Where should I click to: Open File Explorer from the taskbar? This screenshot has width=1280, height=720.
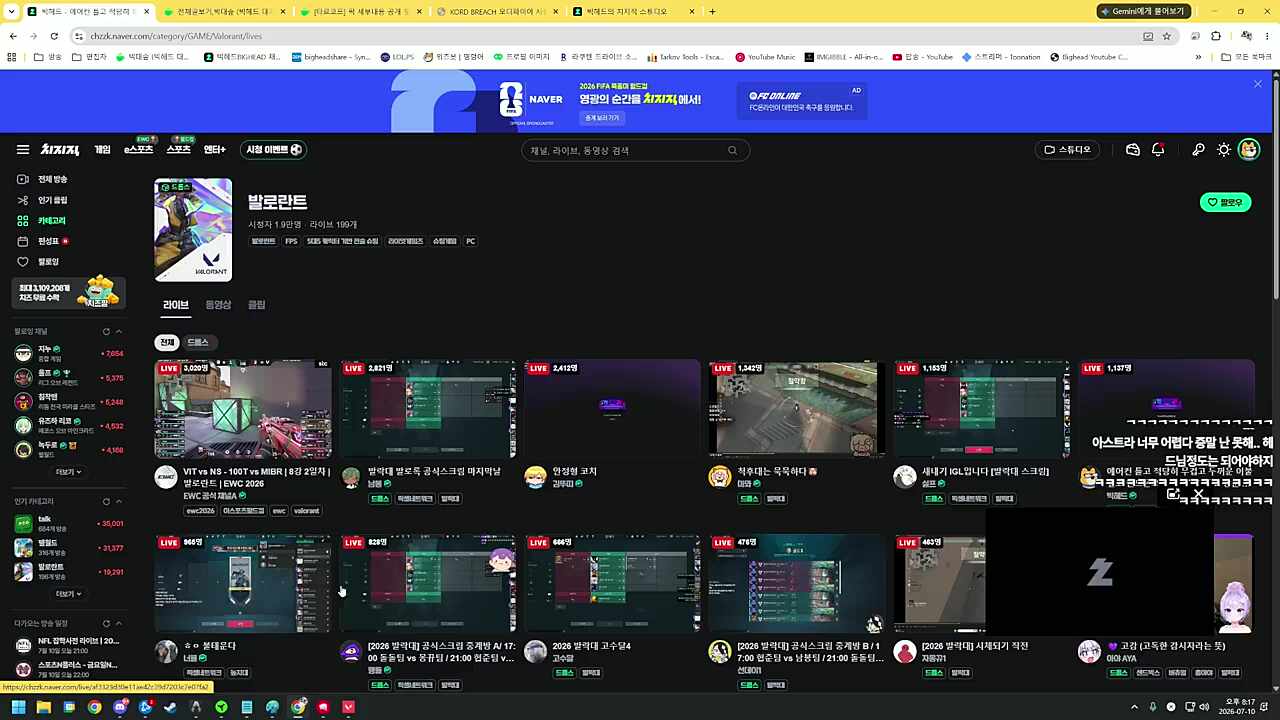43,707
